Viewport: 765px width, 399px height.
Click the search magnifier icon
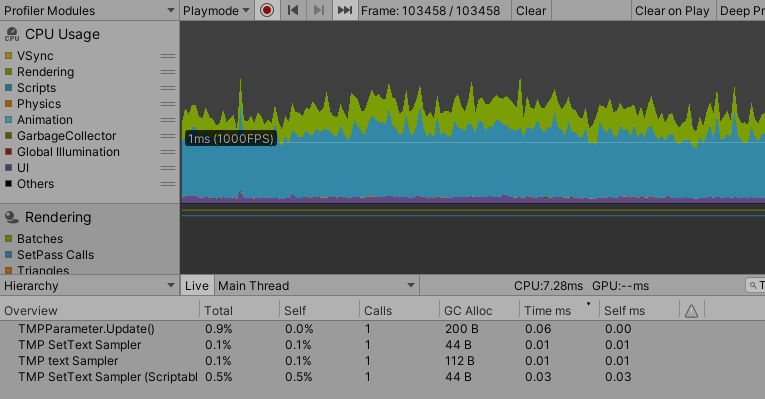[753, 286]
